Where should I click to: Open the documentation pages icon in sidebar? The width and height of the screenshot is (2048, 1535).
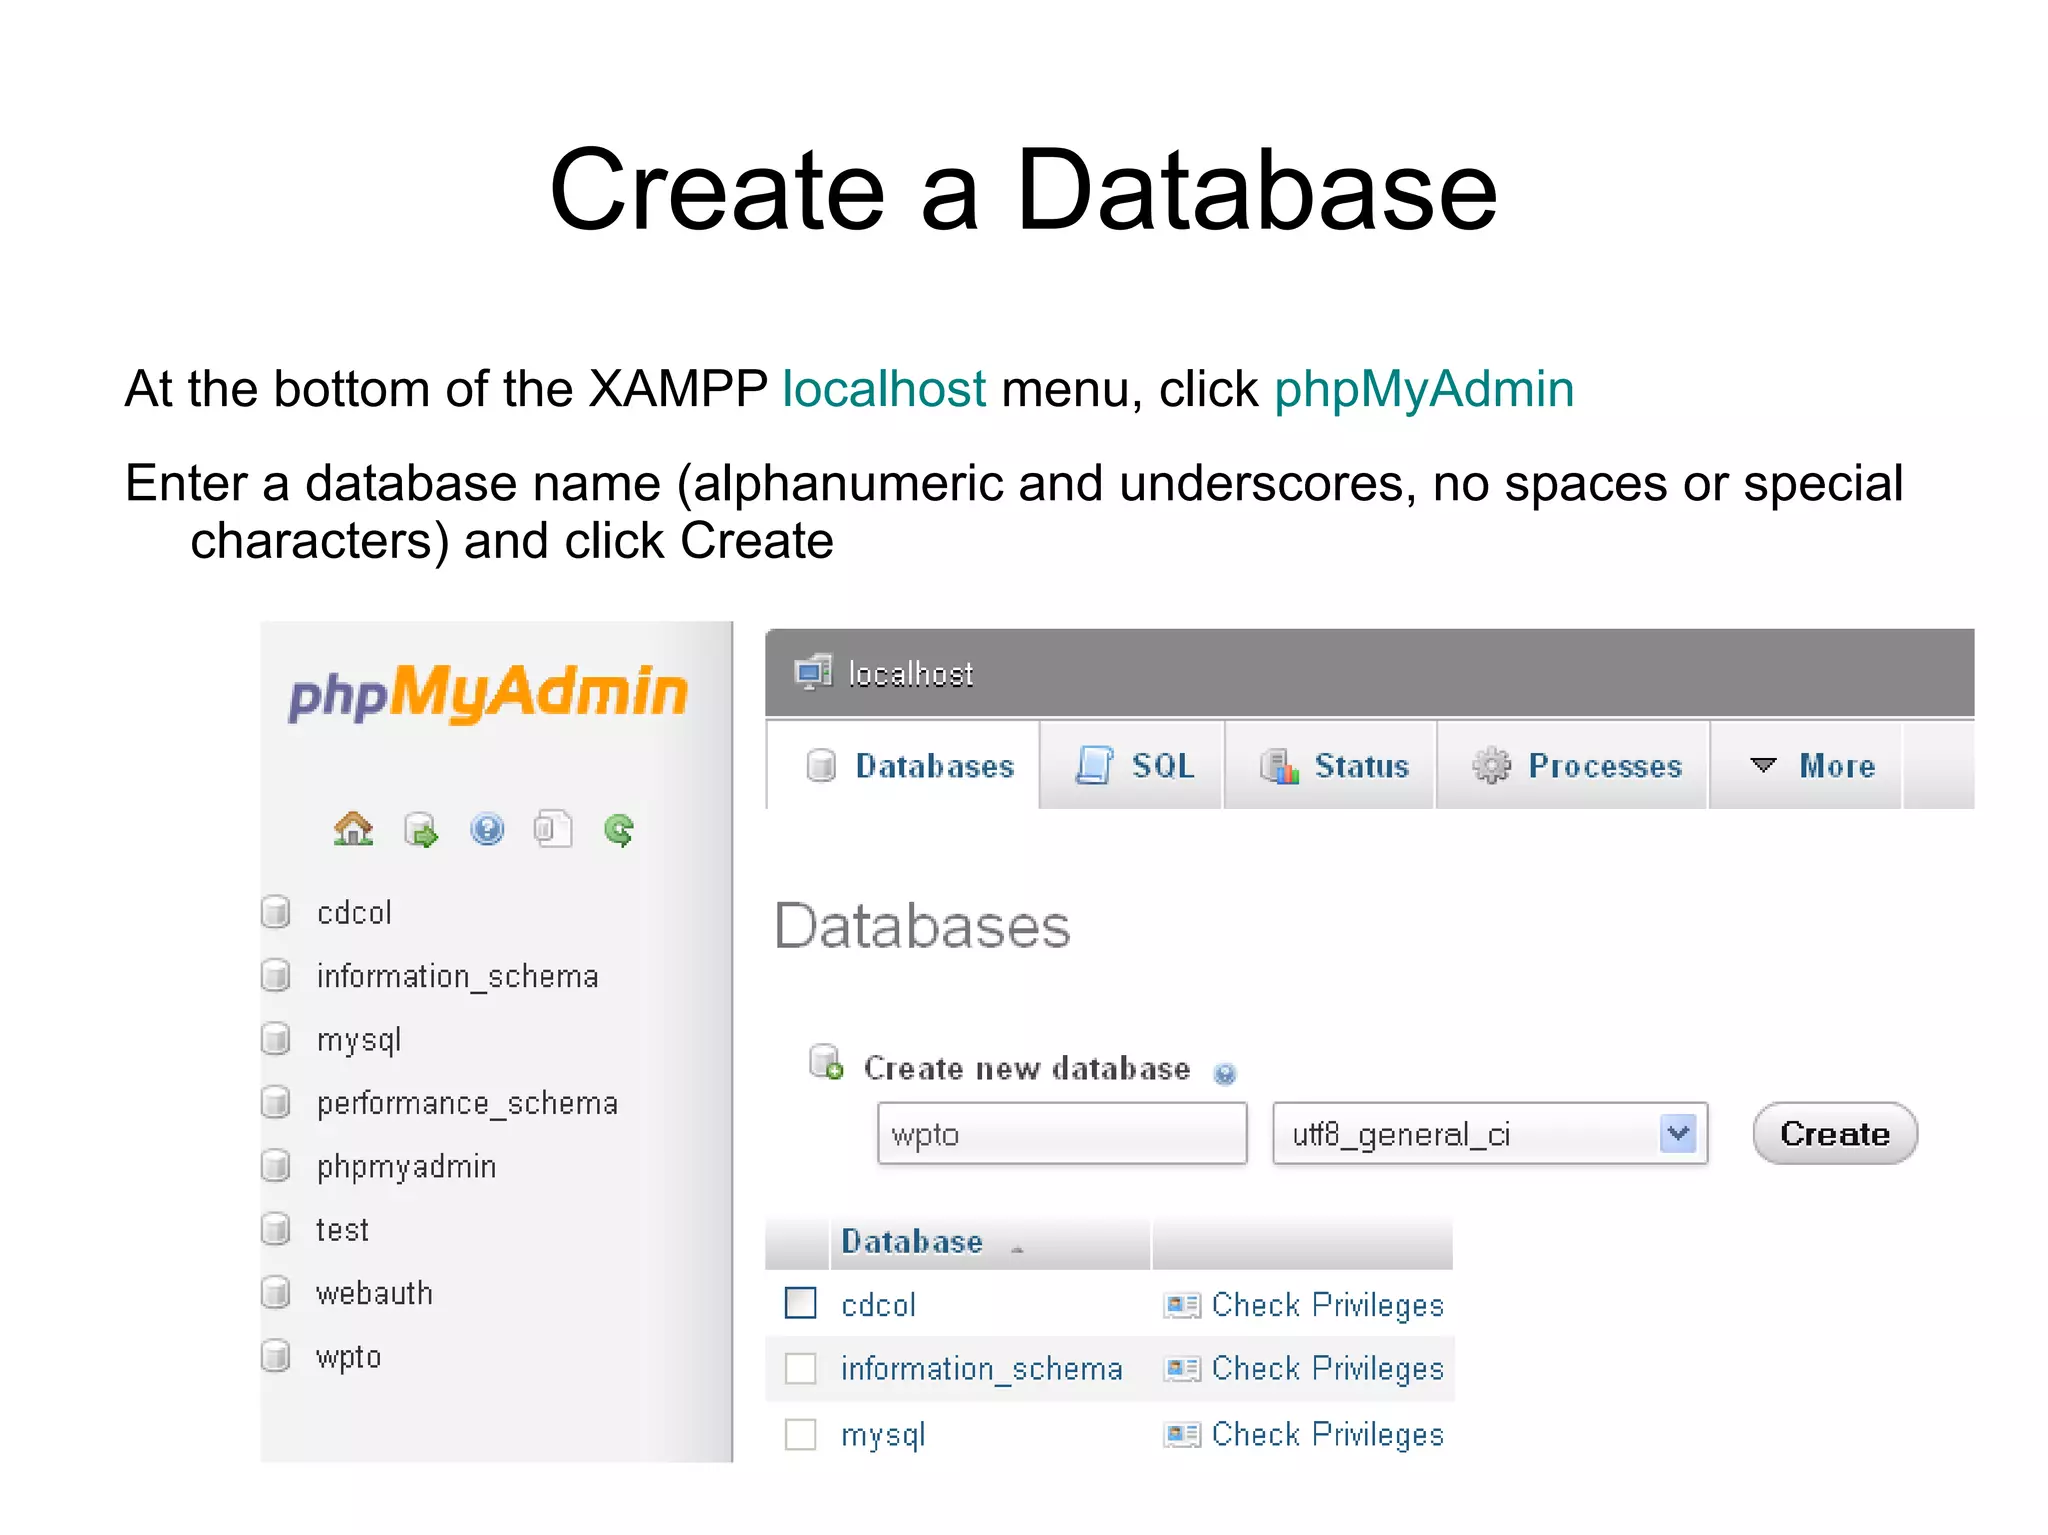553,829
